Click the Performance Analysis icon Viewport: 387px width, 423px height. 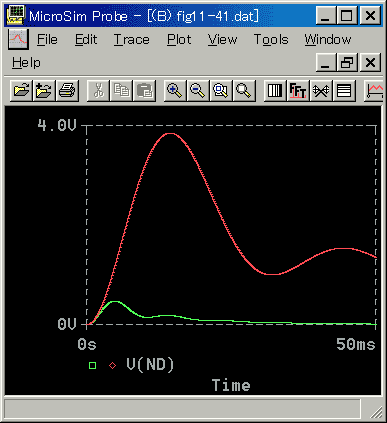coord(321,90)
